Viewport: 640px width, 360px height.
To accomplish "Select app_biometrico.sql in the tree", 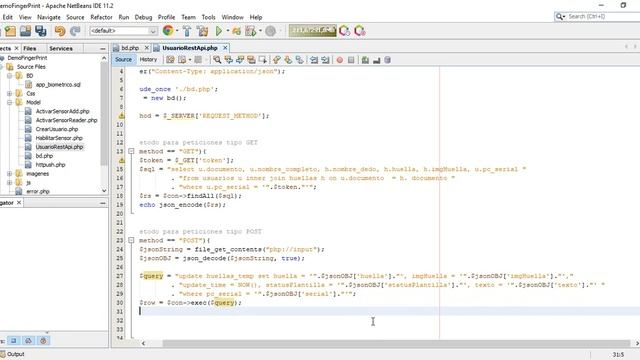I will click(x=58, y=84).
